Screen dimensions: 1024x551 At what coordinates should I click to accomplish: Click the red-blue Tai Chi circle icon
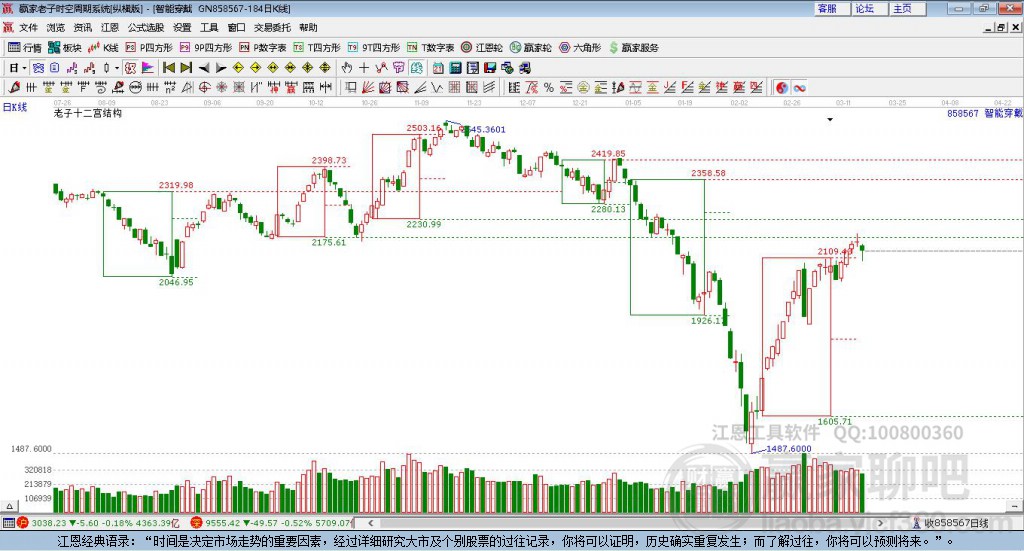coord(782,87)
